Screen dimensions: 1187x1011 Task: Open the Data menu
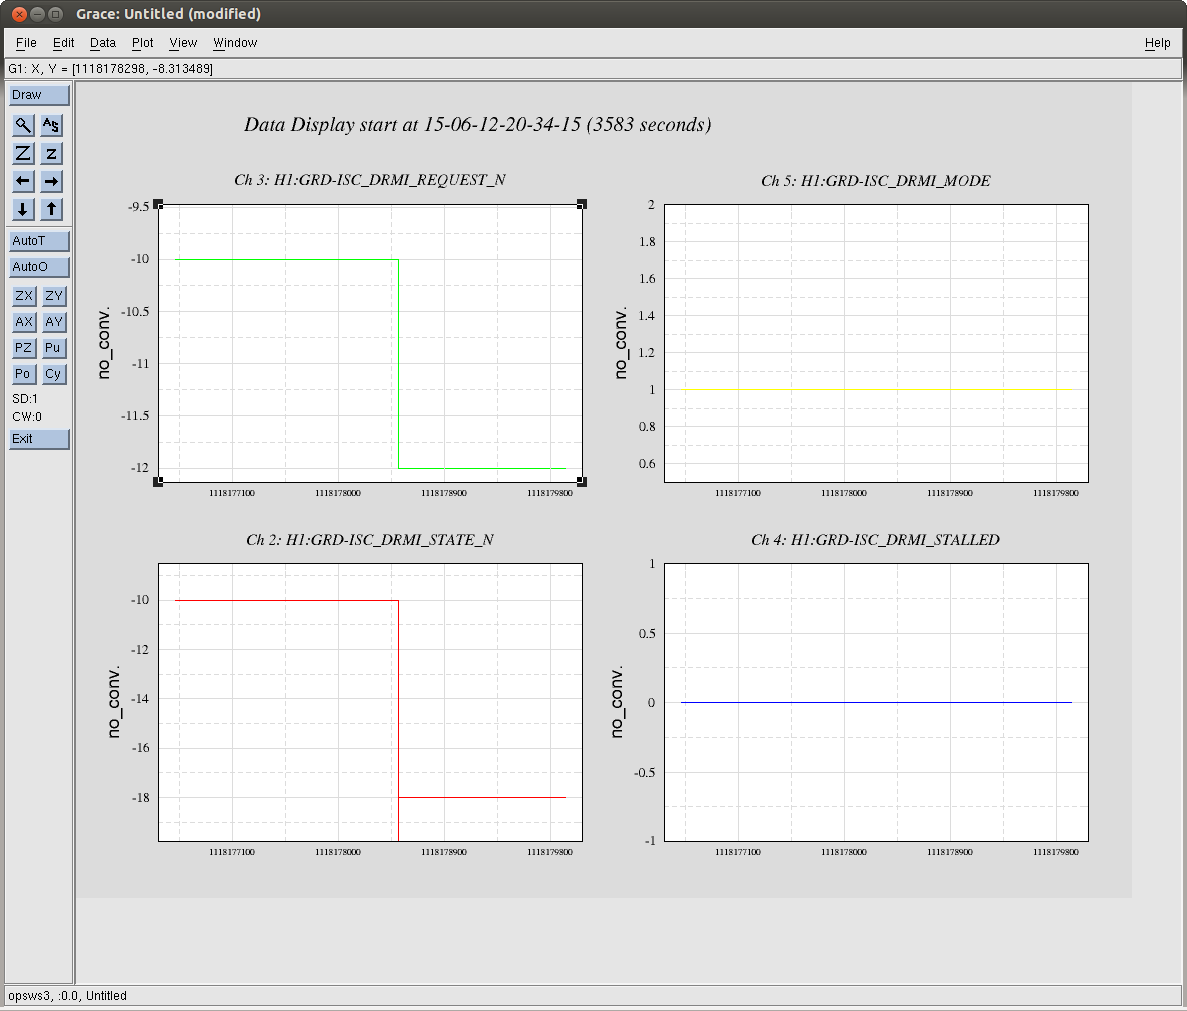(103, 43)
